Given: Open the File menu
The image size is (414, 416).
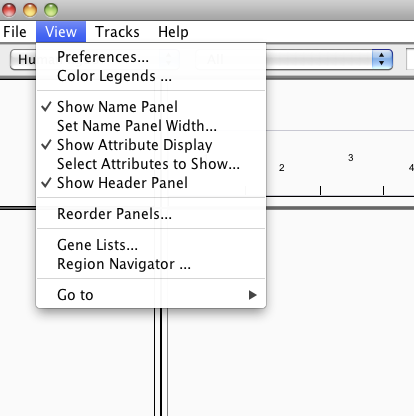Looking at the screenshot, I should 15,32.
